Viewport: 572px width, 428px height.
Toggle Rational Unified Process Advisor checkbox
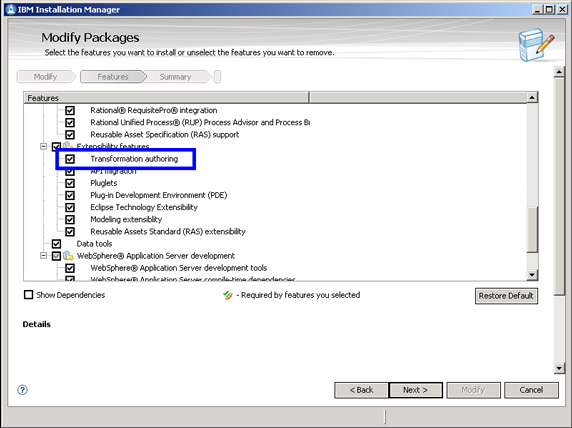pos(70,122)
